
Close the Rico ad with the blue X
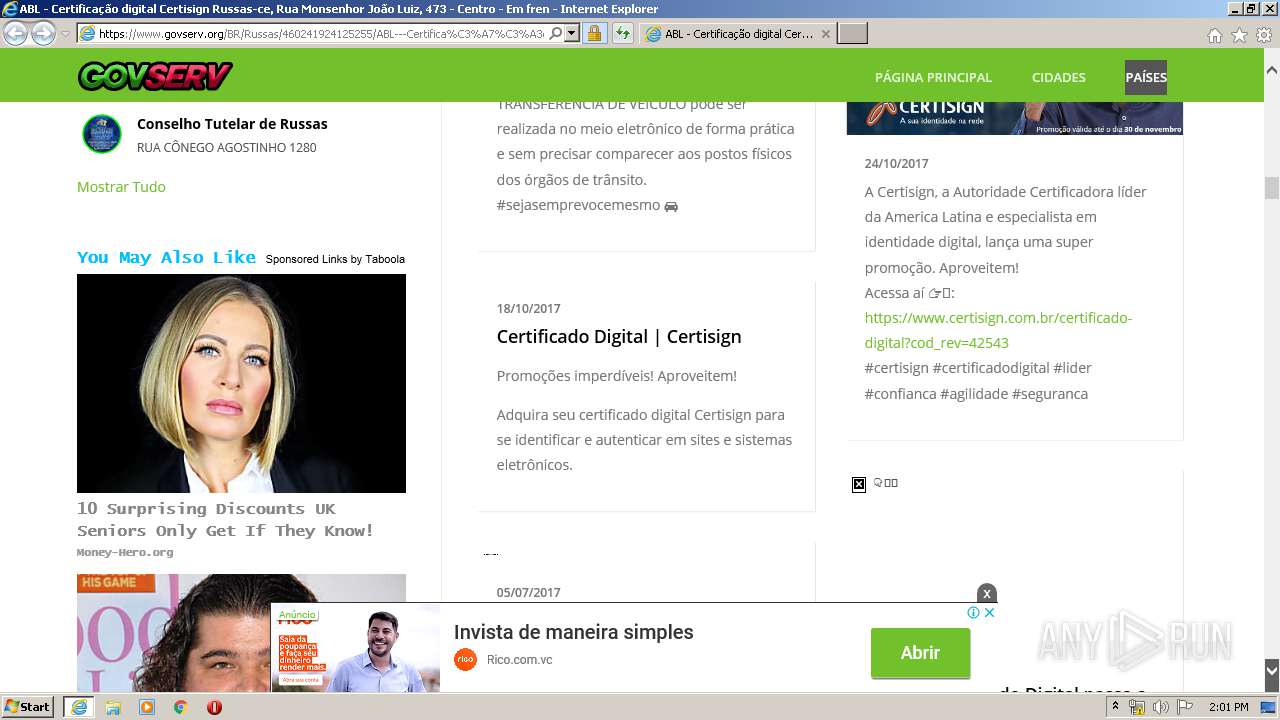(x=990, y=613)
